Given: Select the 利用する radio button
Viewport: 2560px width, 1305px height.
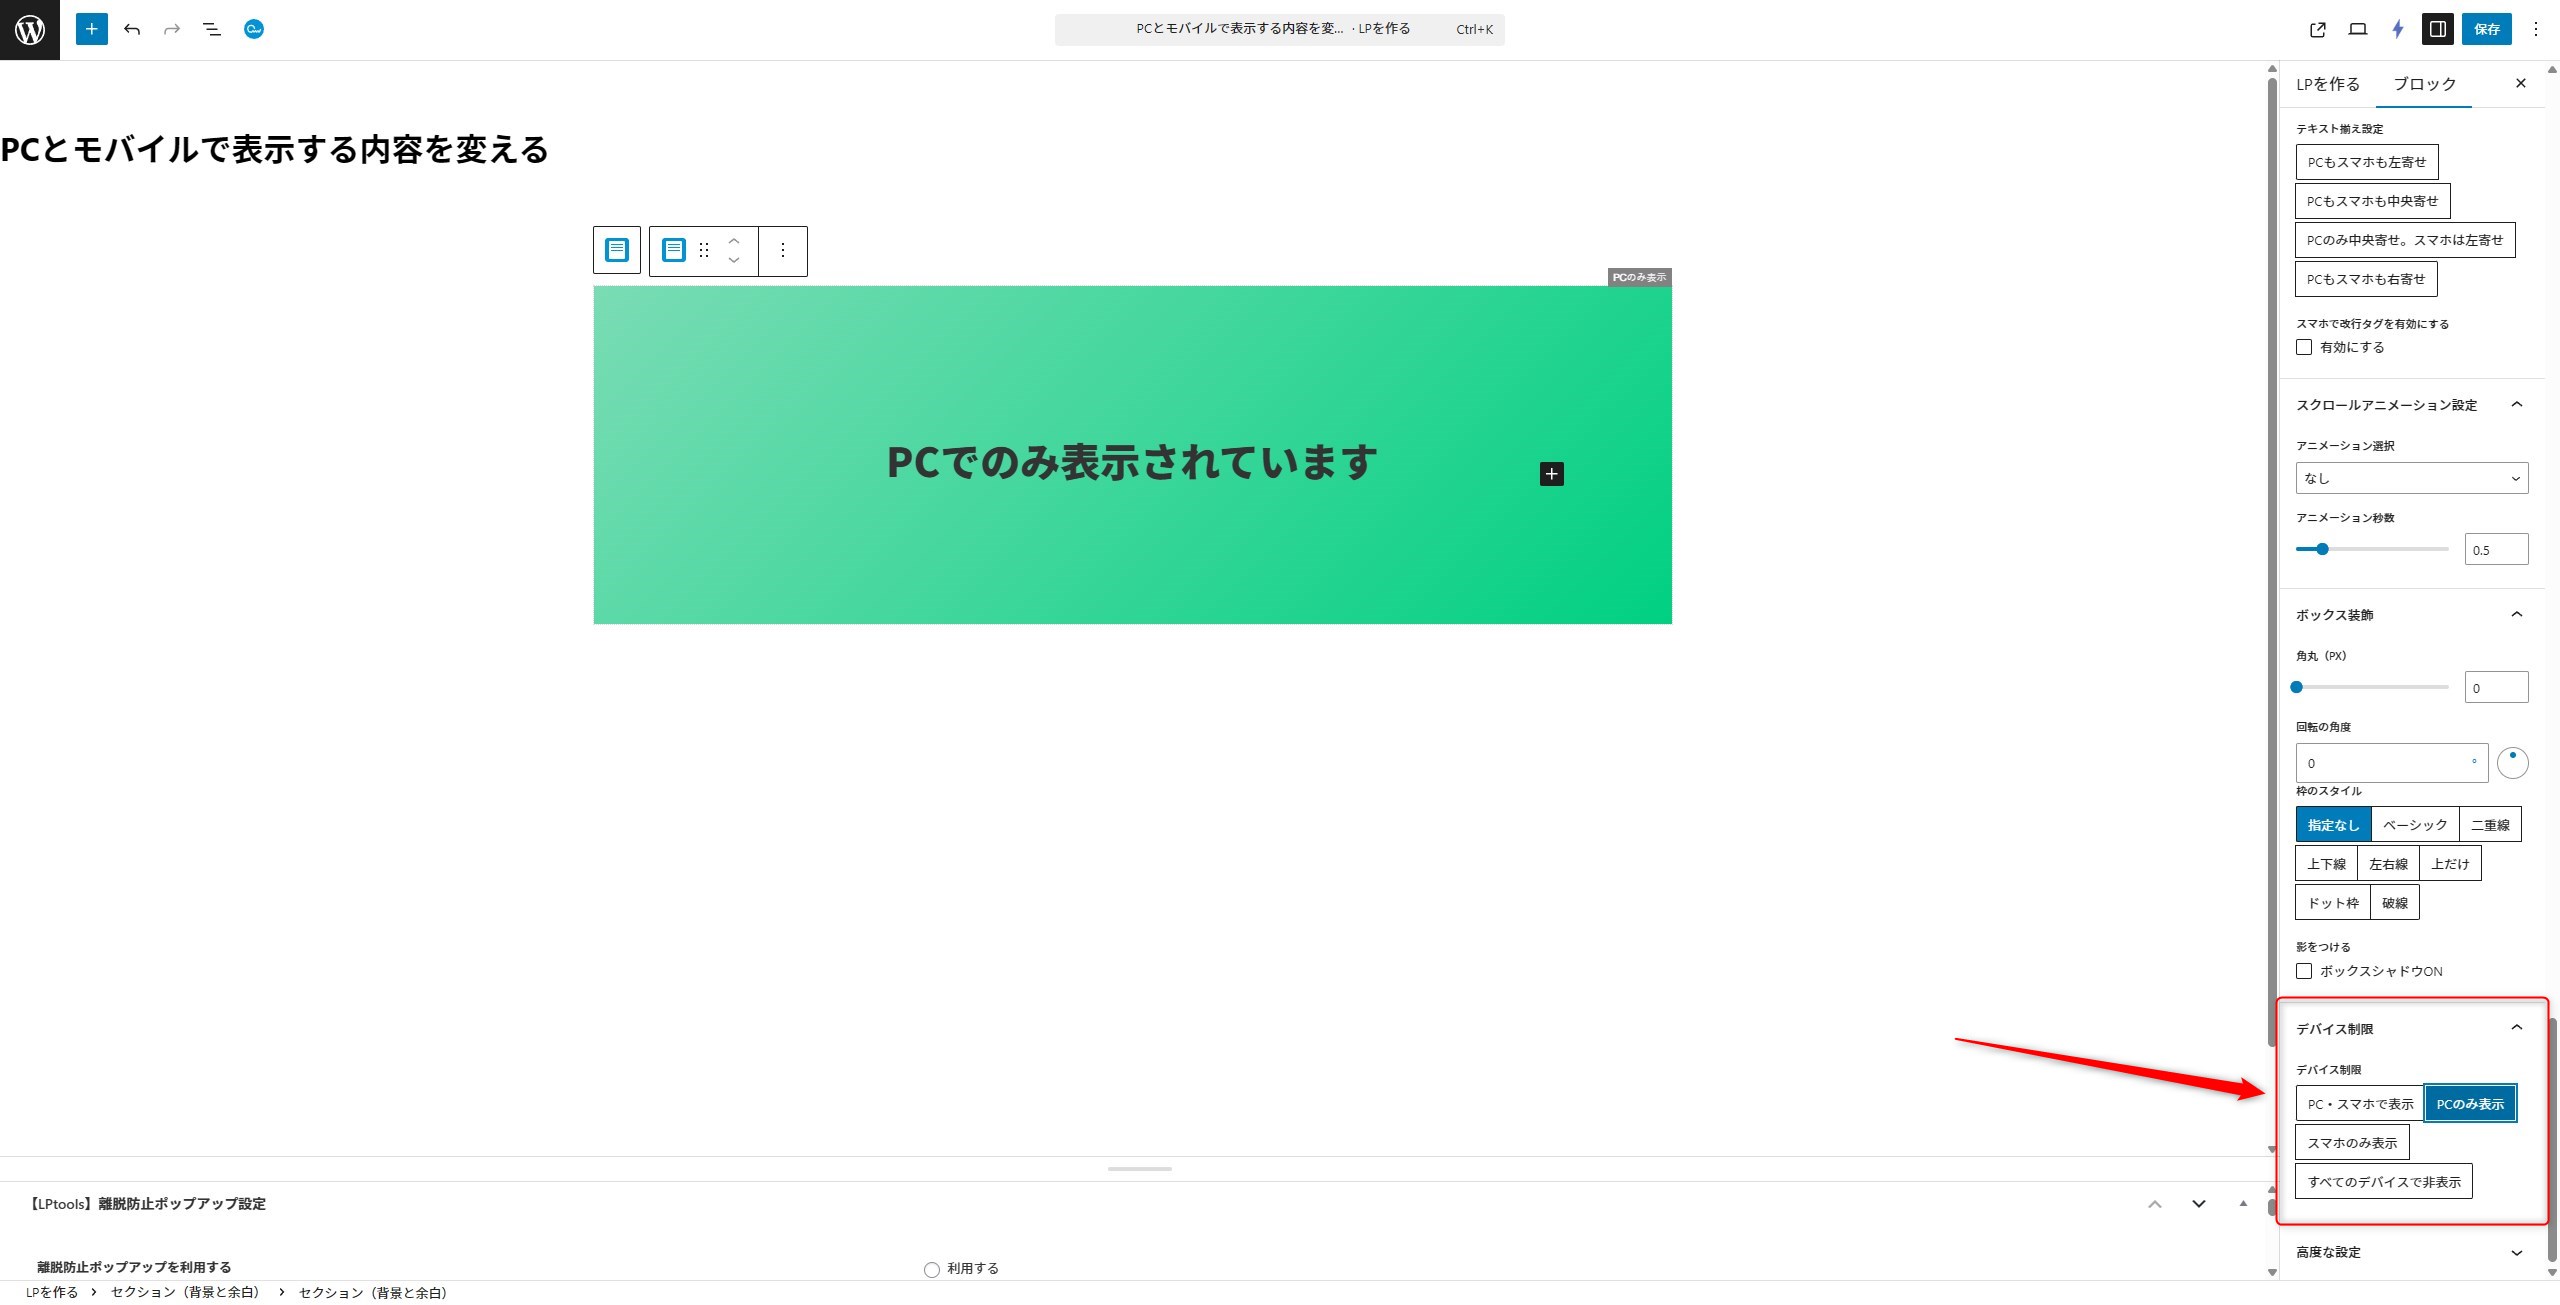Looking at the screenshot, I should coord(932,1270).
